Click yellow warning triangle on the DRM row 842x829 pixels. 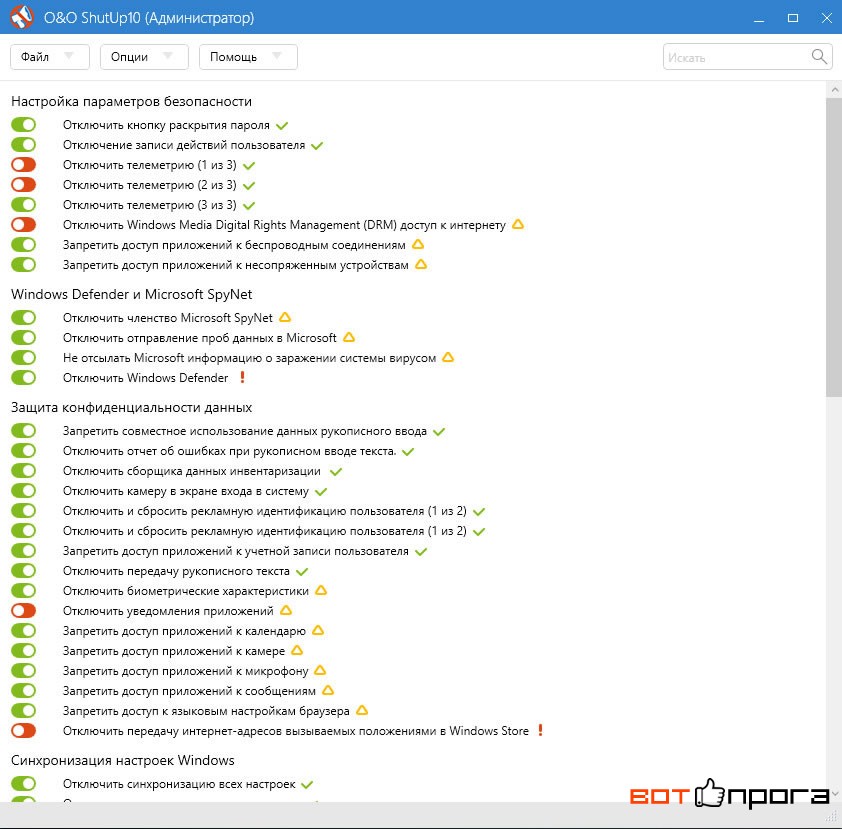(x=518, y=224)
